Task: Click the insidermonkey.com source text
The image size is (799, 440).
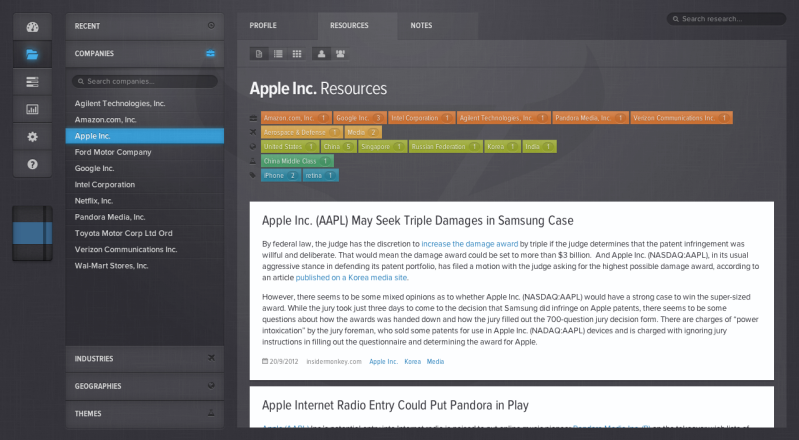Action: (x=334, y=361)
